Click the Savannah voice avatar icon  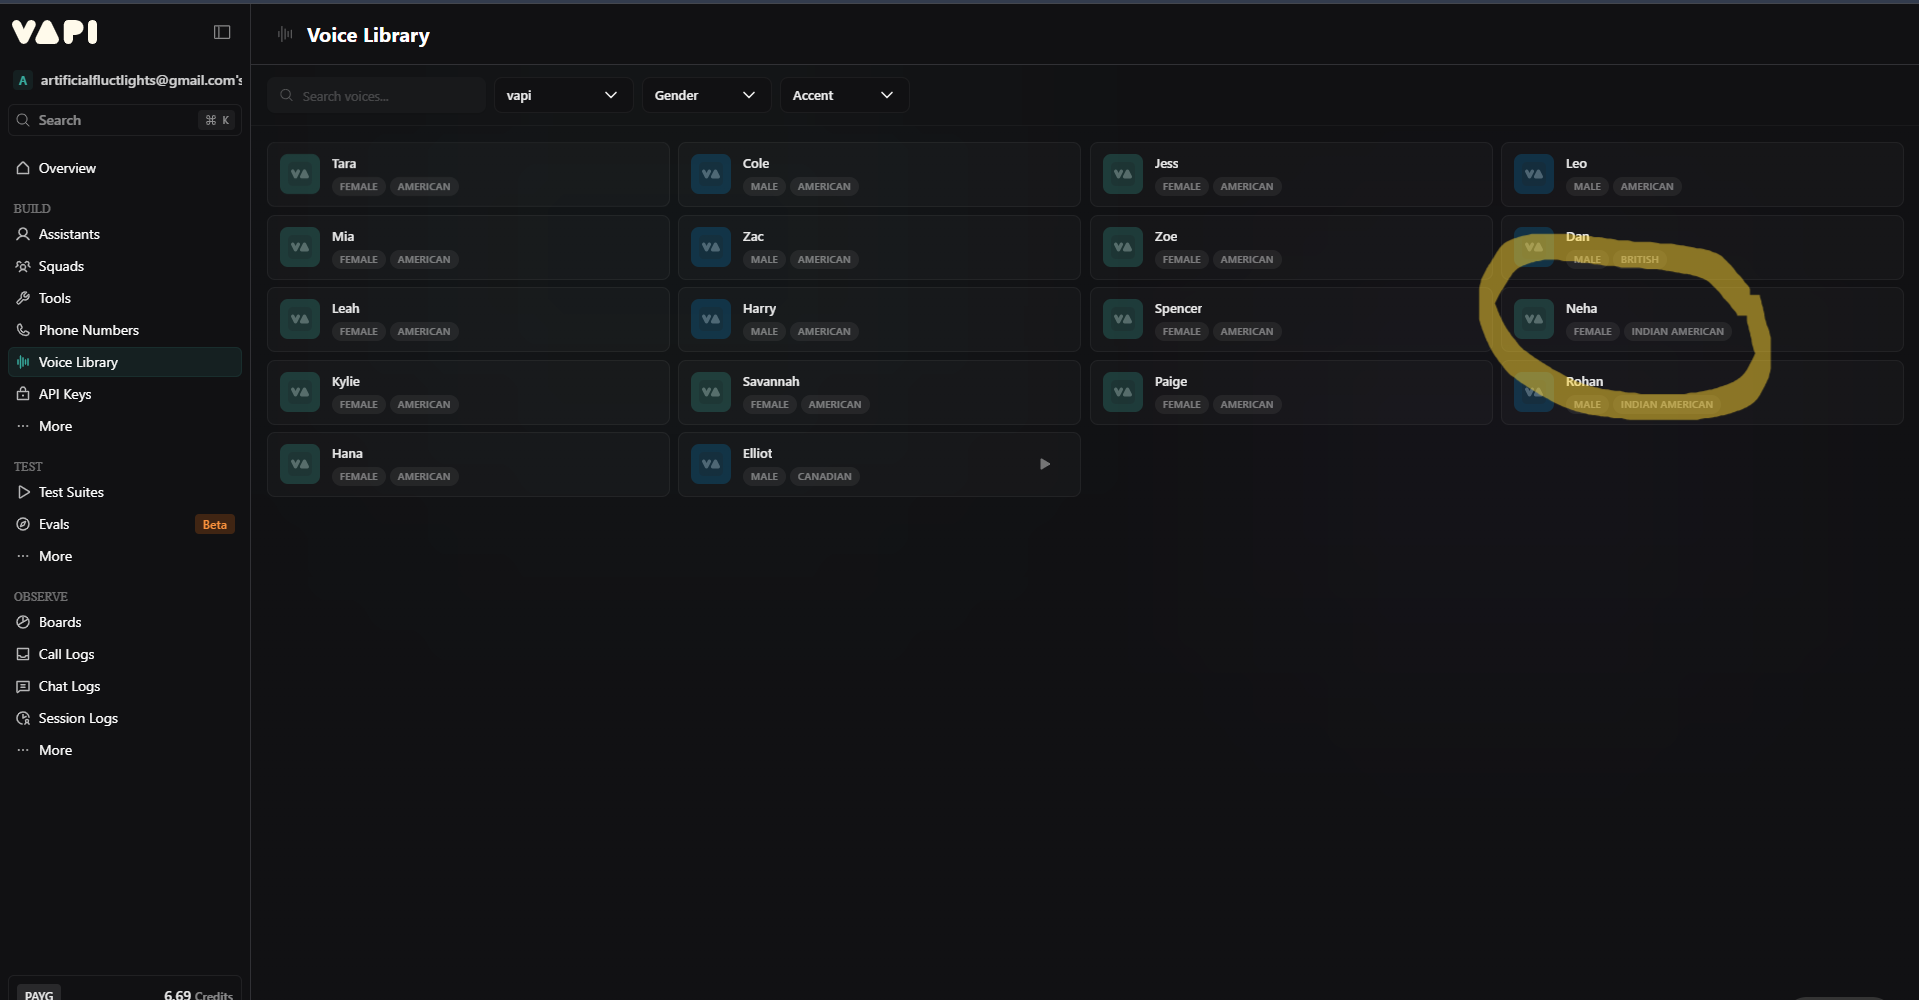pos(711,392)
